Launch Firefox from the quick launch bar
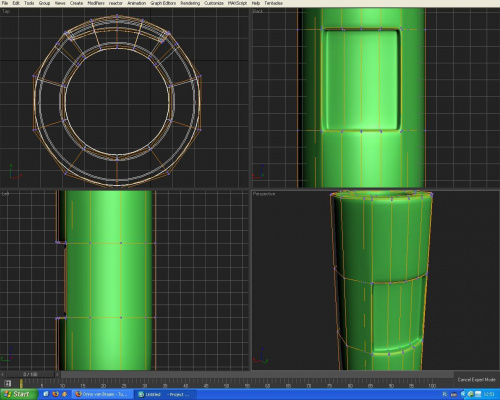 tap(56, 394)
